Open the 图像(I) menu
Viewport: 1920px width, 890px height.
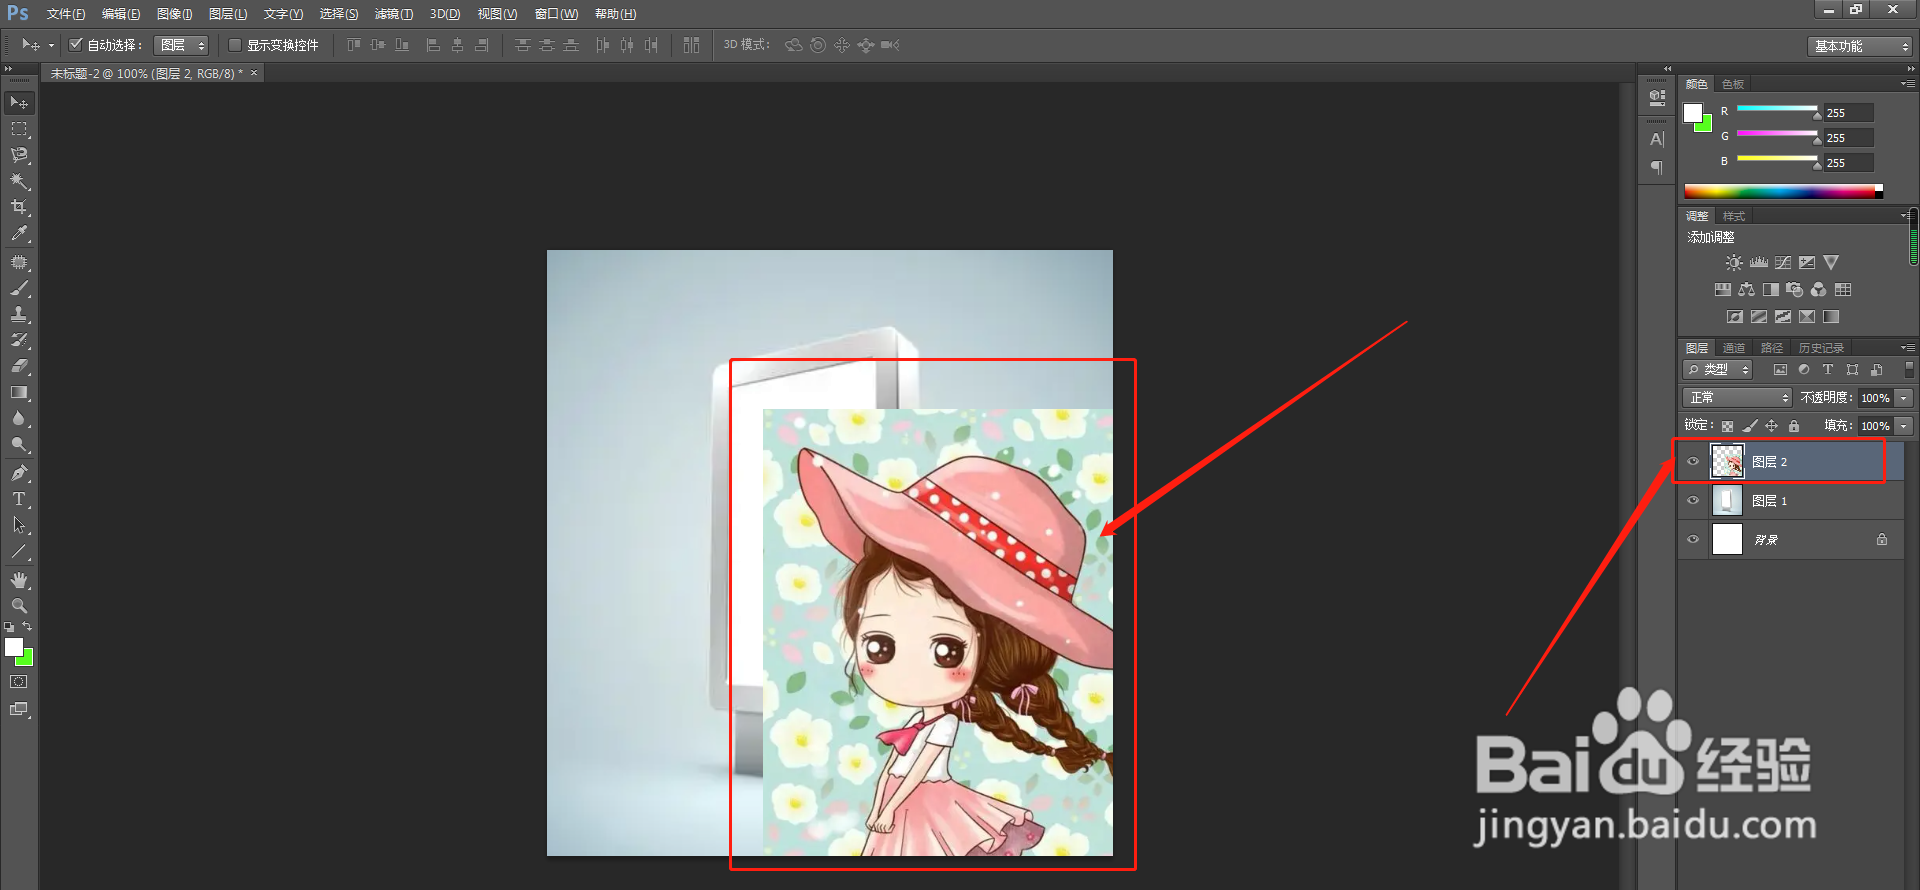[175, 14]
